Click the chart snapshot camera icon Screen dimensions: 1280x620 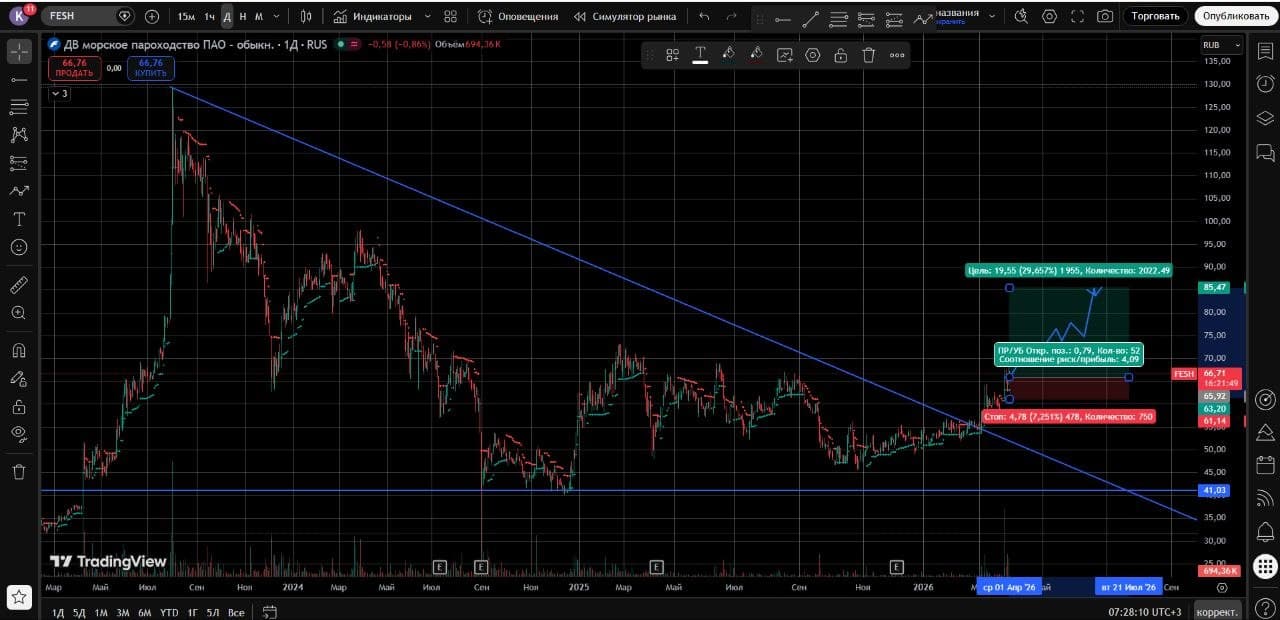[1105, 16]
